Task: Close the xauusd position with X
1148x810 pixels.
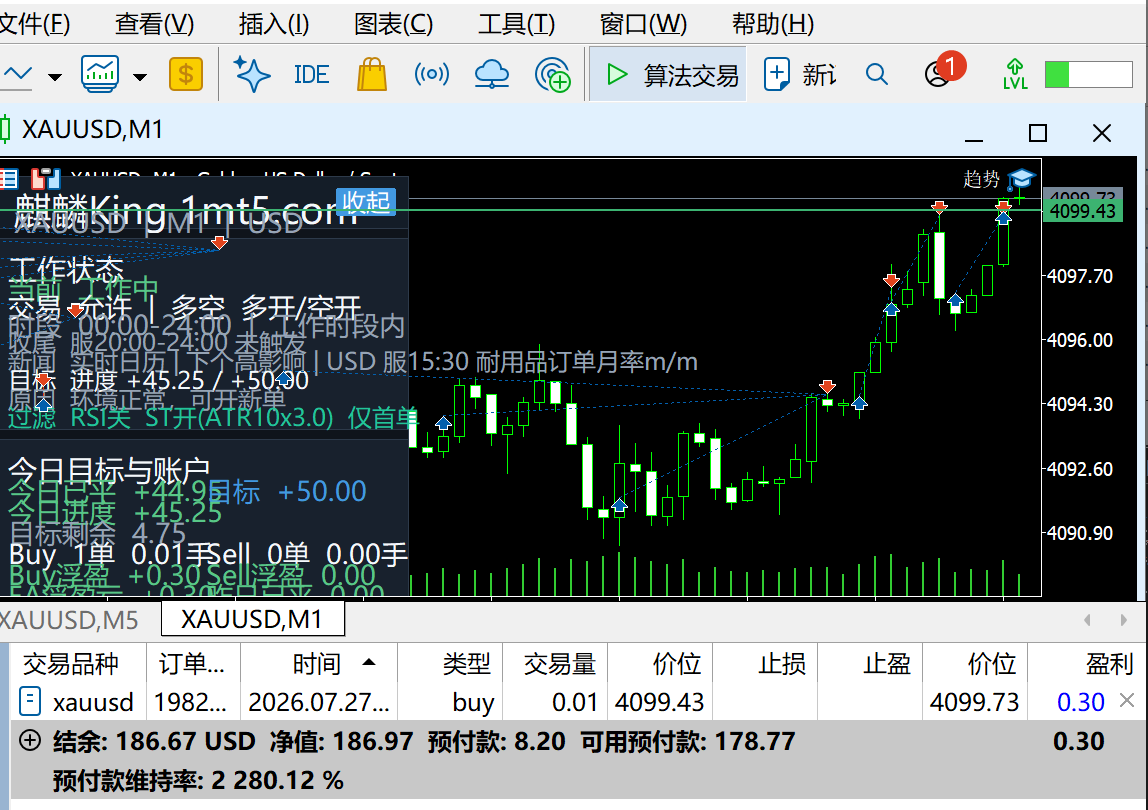Action: (1128, 701)
